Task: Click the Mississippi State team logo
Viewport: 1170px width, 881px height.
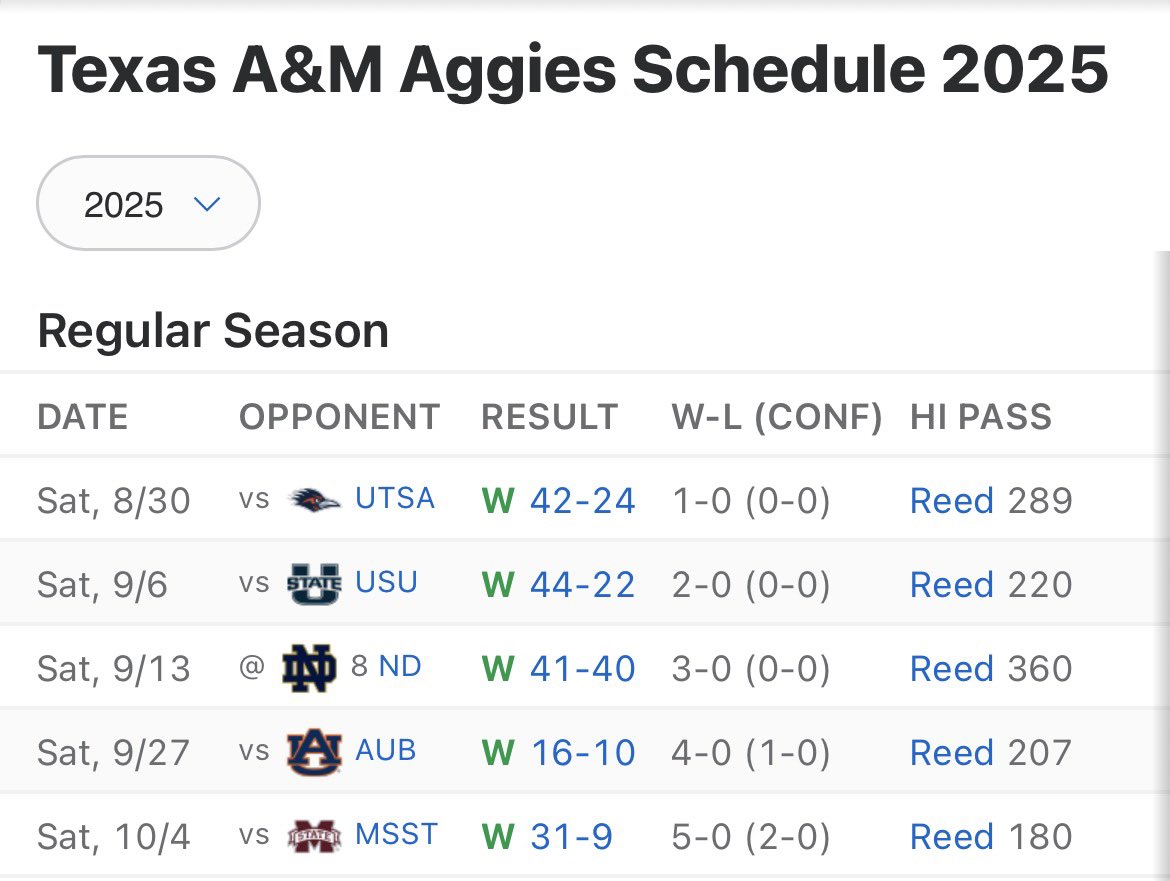Action: (x=314, y=836)
